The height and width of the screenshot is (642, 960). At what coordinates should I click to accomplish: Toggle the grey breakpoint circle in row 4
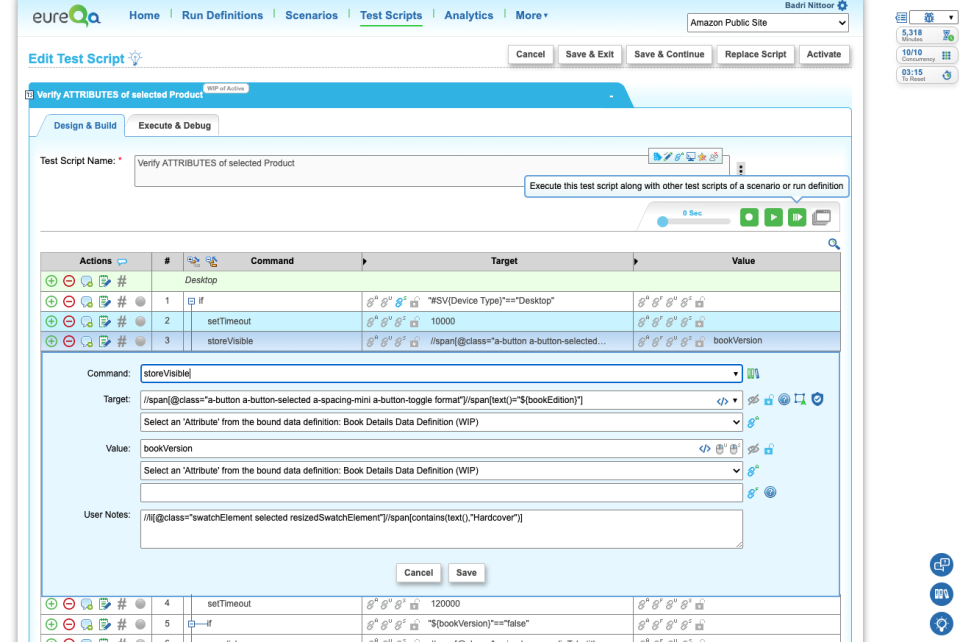140,604
